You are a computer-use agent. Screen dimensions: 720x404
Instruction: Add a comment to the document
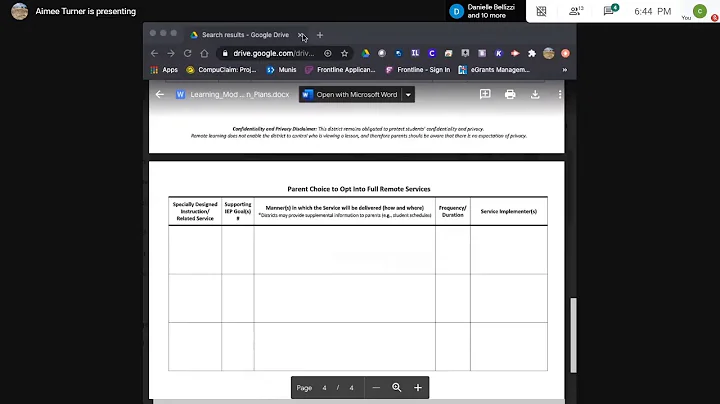[485, 95]
